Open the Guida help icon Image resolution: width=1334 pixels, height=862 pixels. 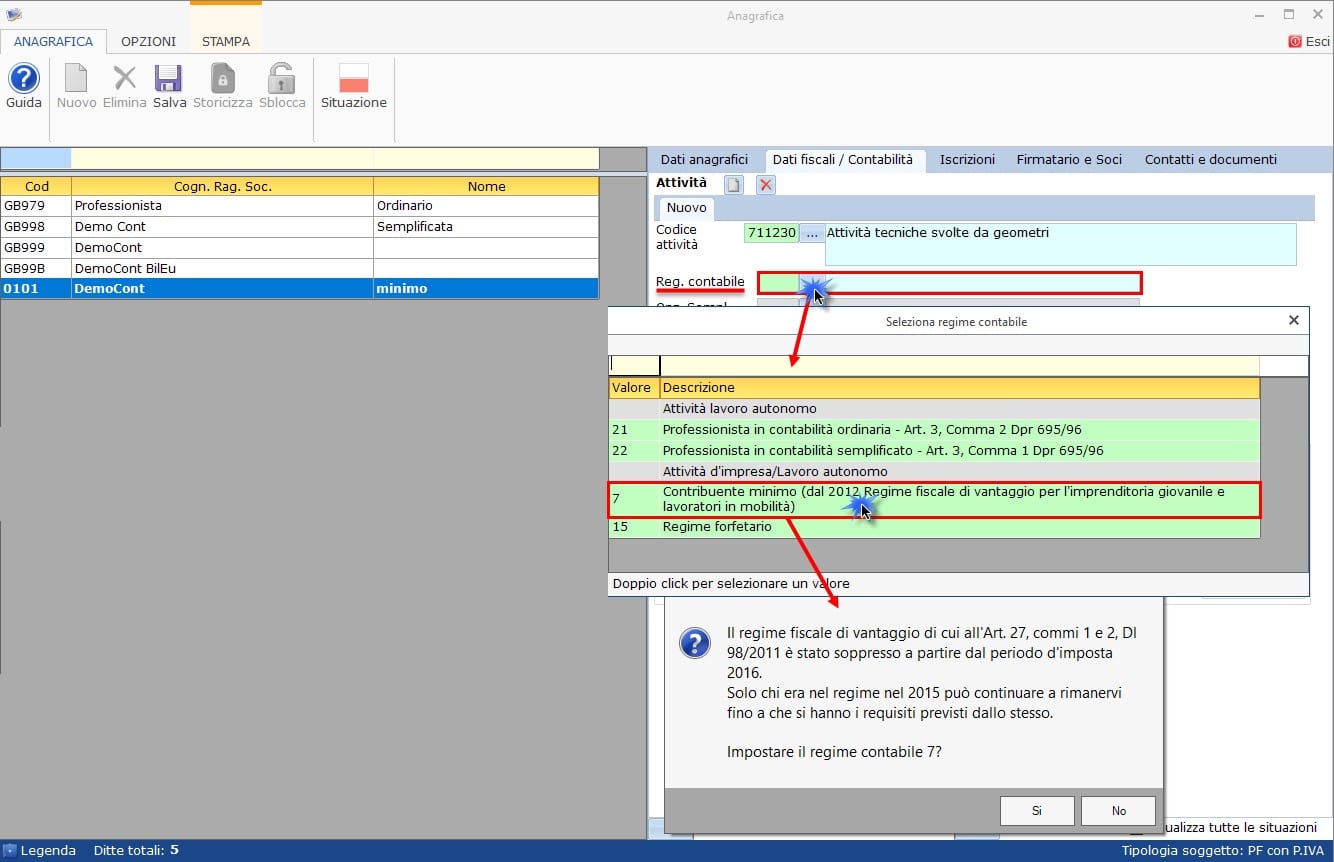point(23,79)
